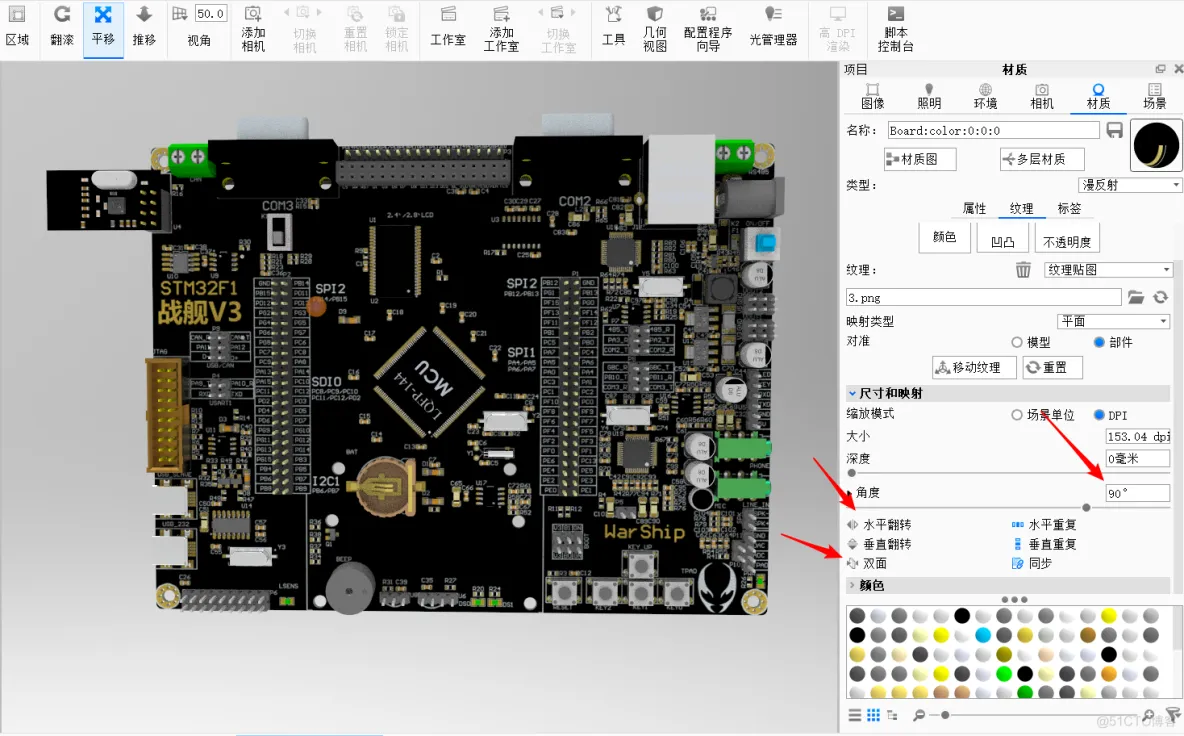Browse texture file with folder icon
The image size is (1184, 736).
click(x=1136, y=297)
